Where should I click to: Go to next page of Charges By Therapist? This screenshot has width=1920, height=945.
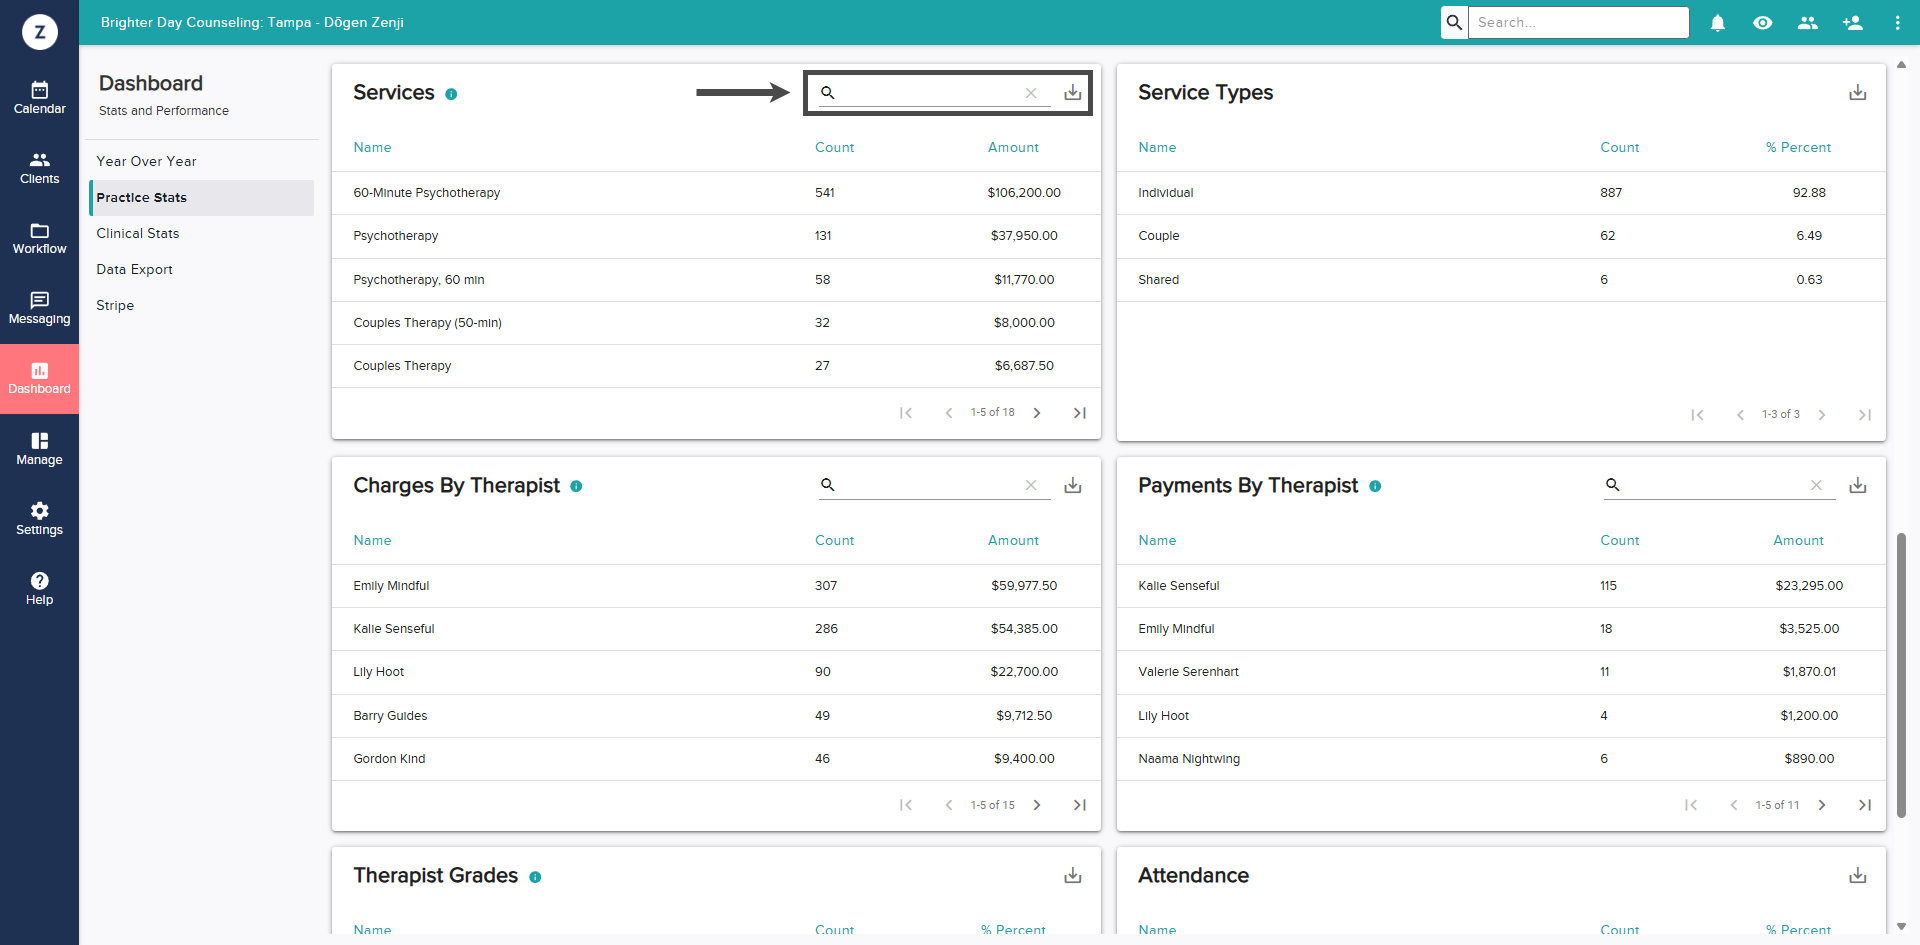(x=1036, y=805)
